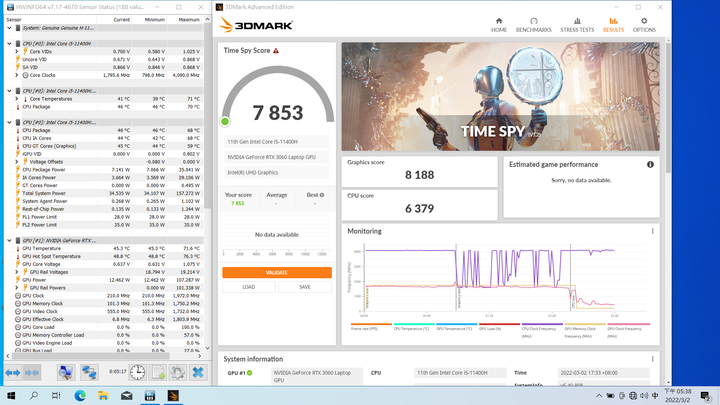This screenshot has width=720, height=405.
Task: Toggle GPU Load (%) legend in Monitoring
Action: 499,329
